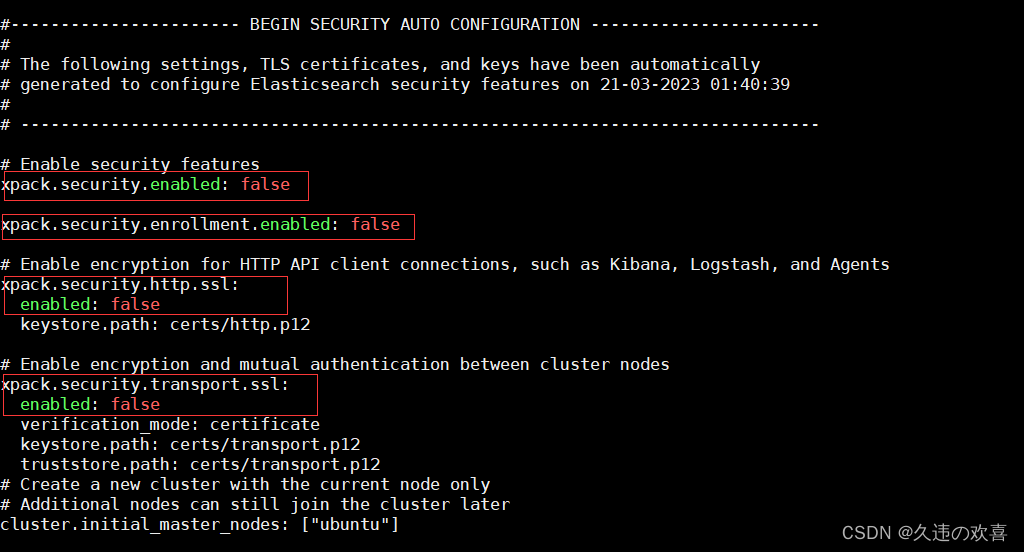Screen dimensions: 1024x552
Task: Place cursor on xpack.security.http.ssl line
Action: [120, 285]
